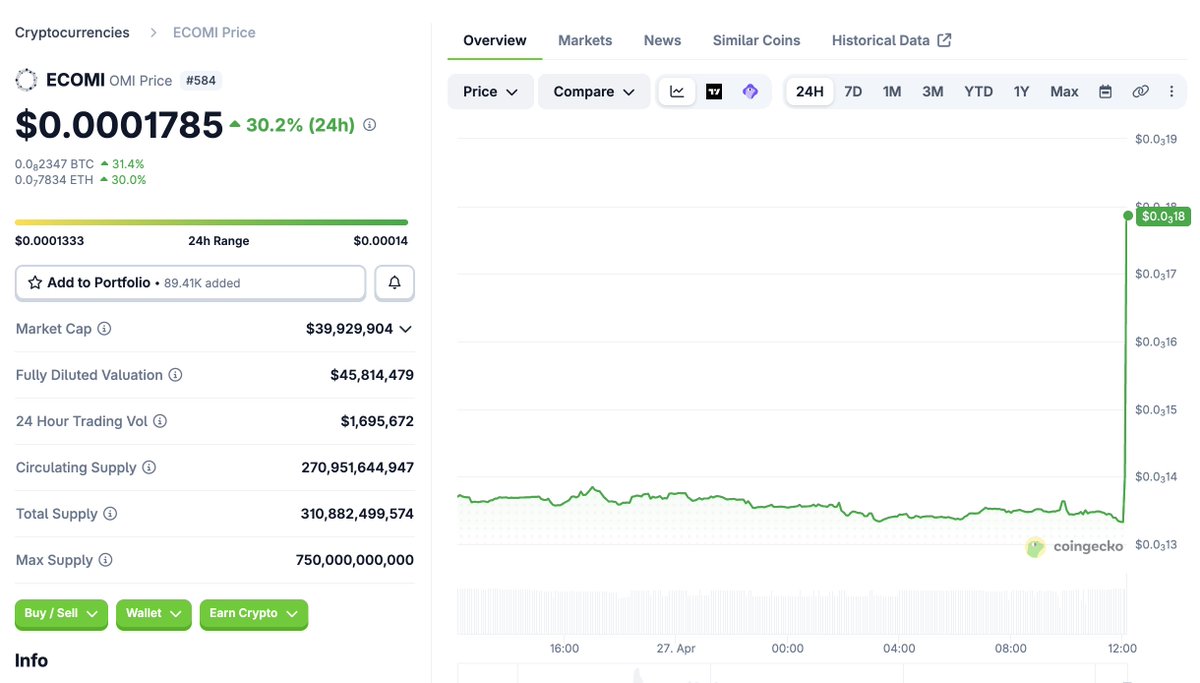Click the 24h Range progress bar

click(x=211, y=222)
